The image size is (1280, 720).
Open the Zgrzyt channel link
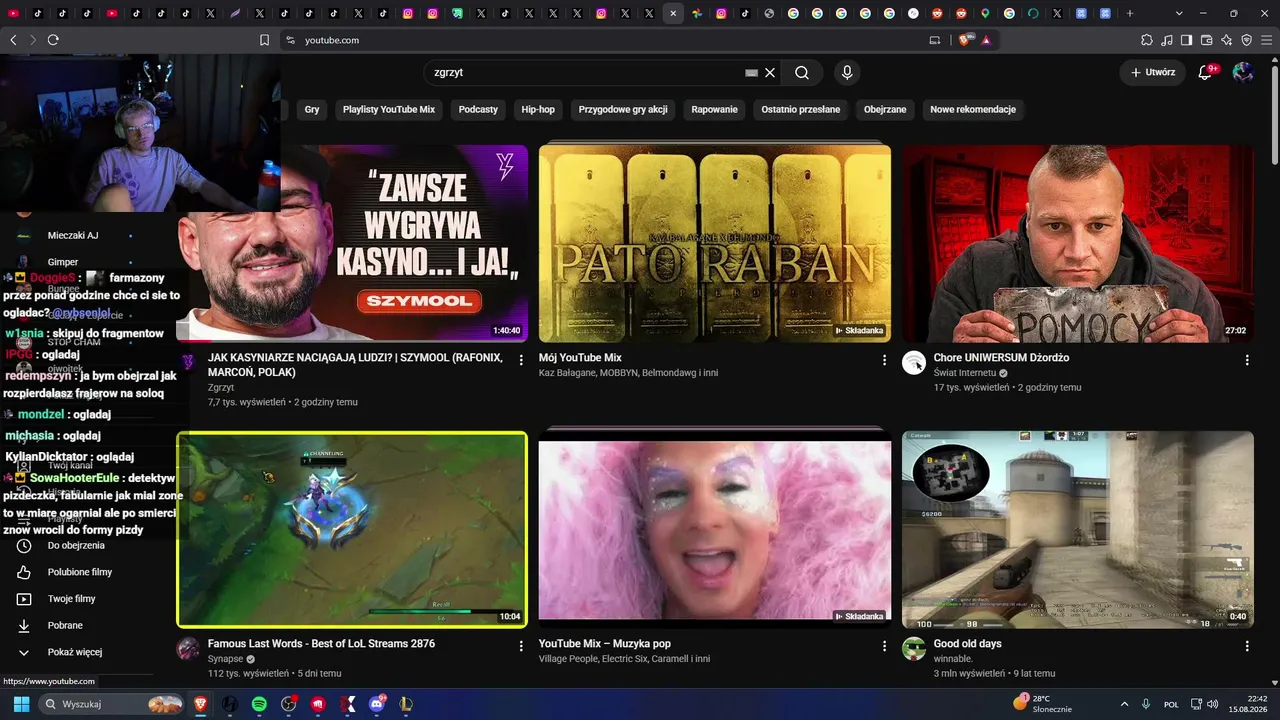click(x=221, y=387)
